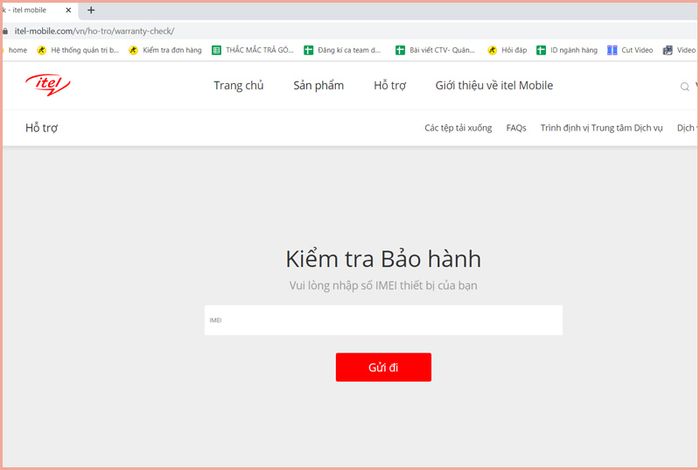The width and height of the screenshot is (700, 470).
Task: Open Bài viết CTV bookmark
Action: tap(435, 50)
